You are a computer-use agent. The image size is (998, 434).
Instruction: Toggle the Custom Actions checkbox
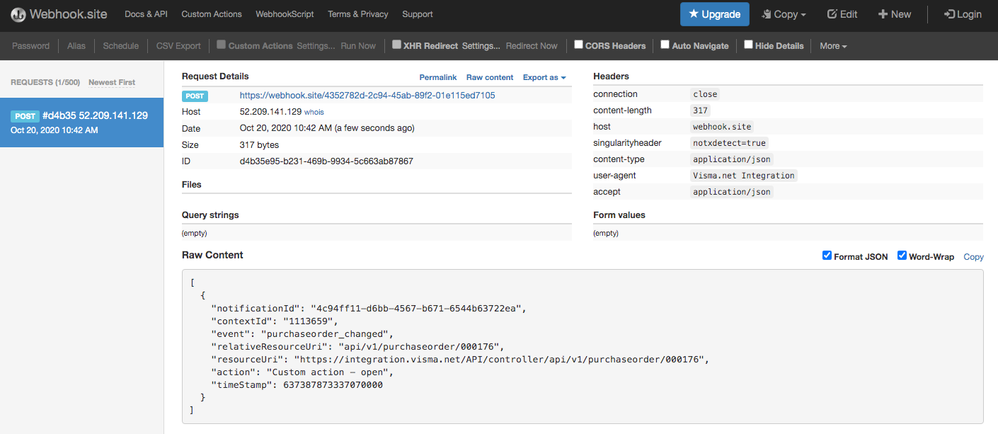tap(221, 45)
